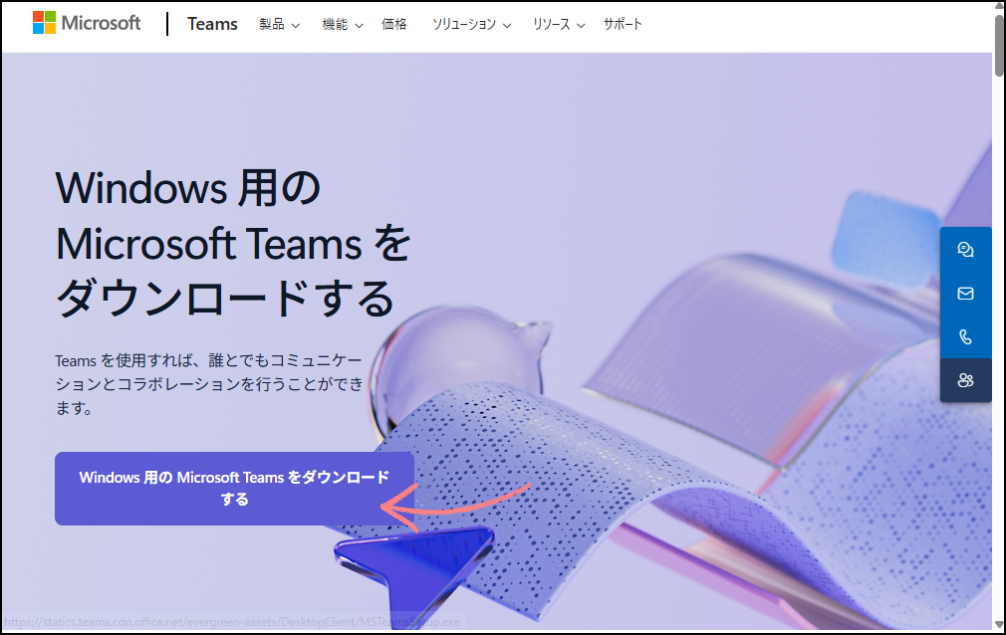This screenshot has height=635, width=1006.
Task: Click the paragraph starting with Teams を使用すれば
Action: pyautogui.click(x=209, y=384)
